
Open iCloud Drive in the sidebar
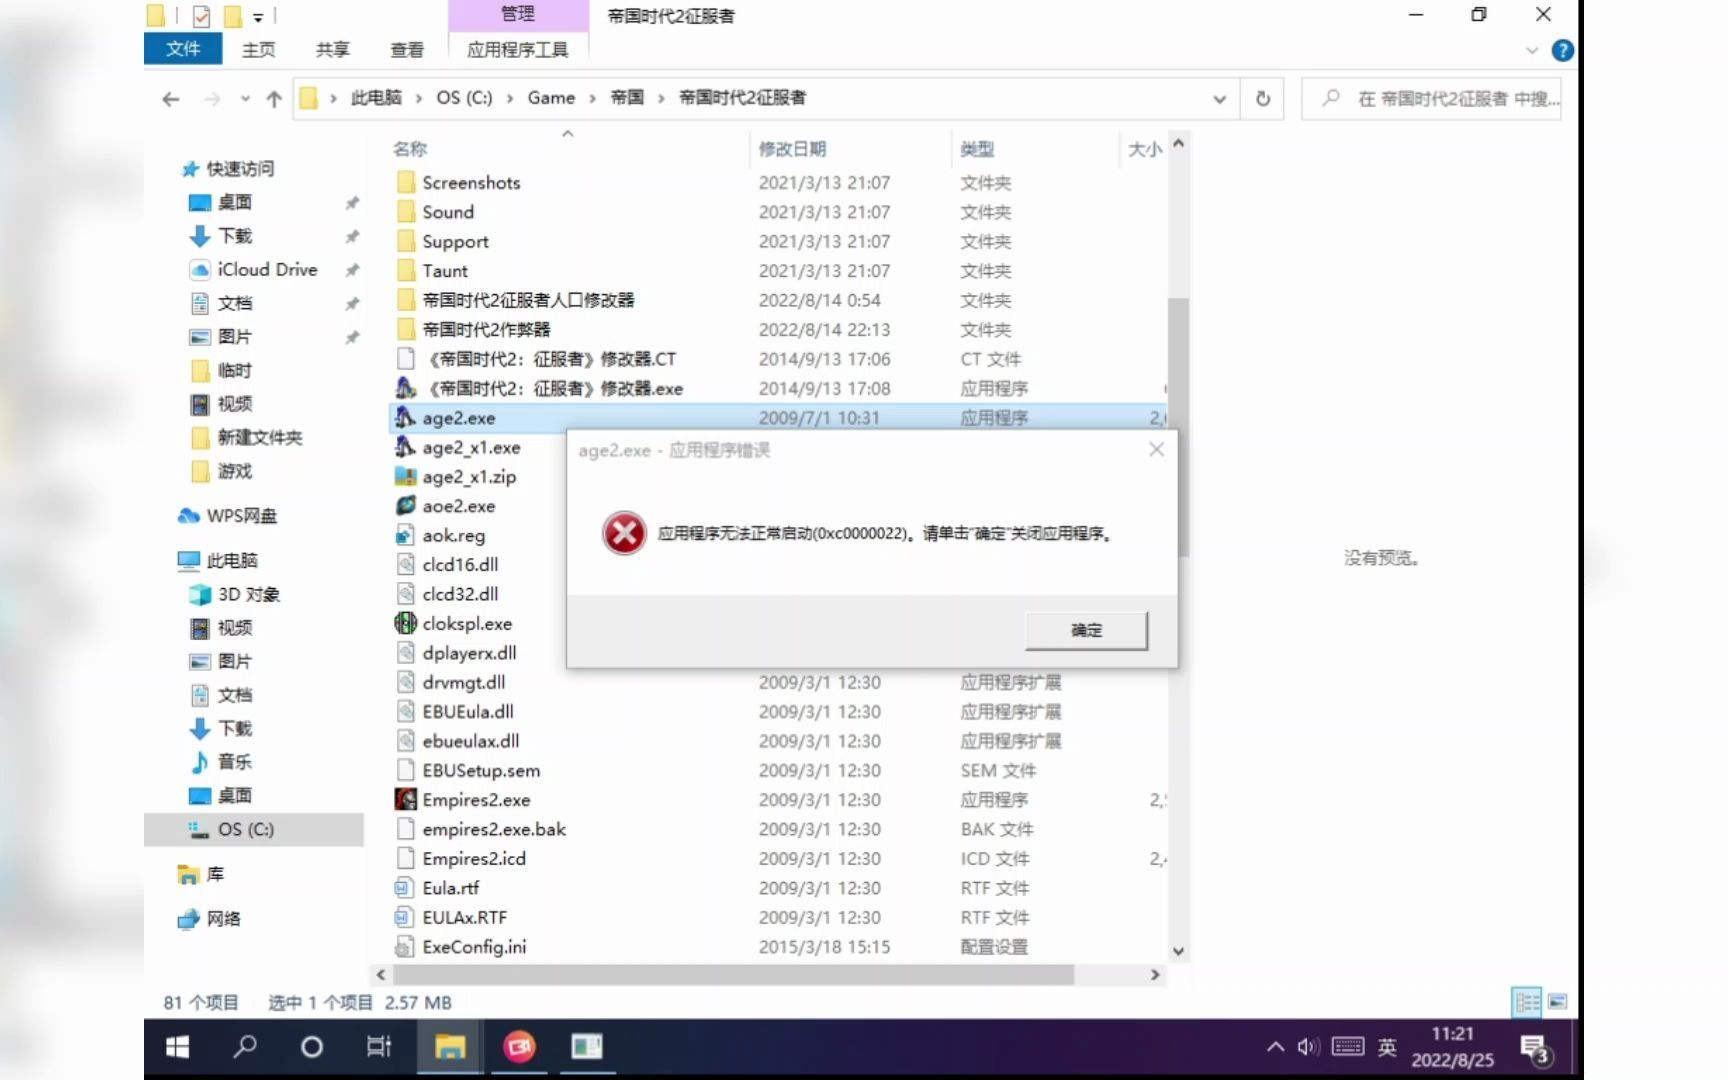tap(266, 269)
